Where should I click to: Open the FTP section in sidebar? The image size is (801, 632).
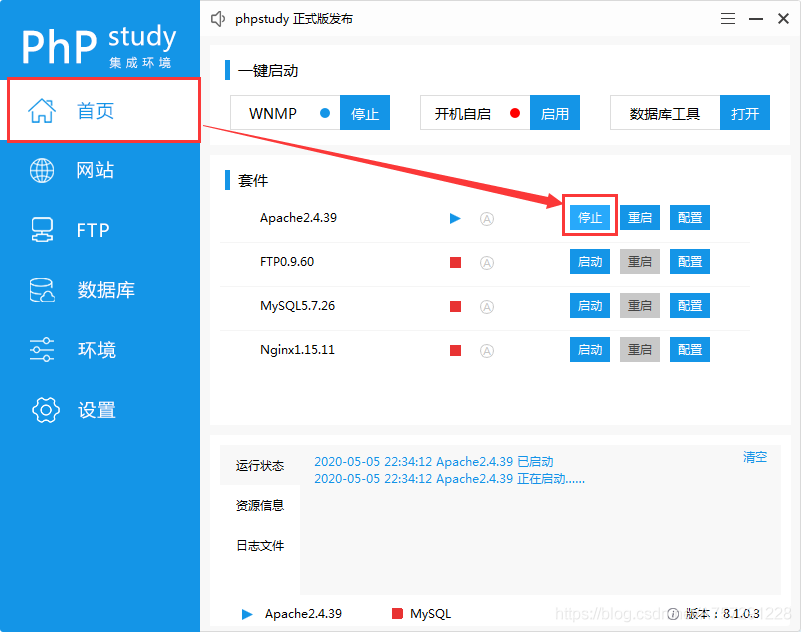pyautogui.click(x=93, y=230)
